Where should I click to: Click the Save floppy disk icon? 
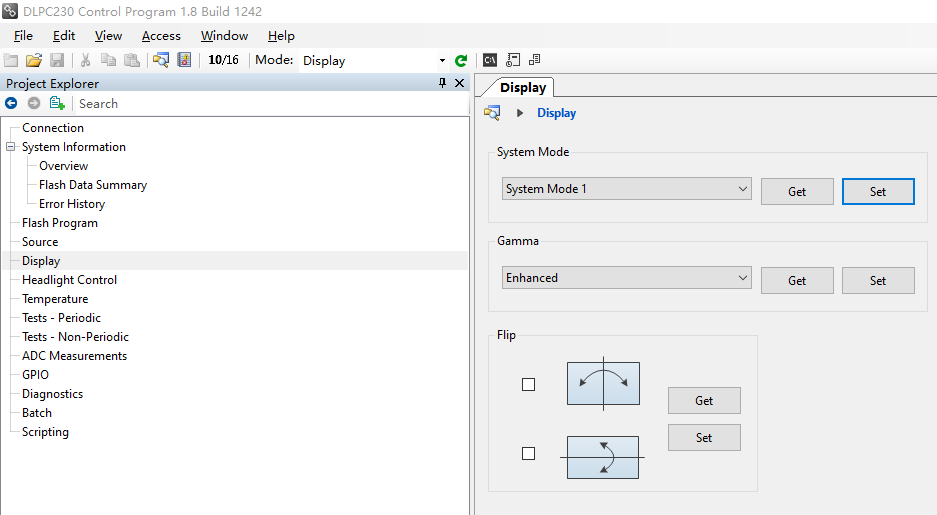(57, 60)
